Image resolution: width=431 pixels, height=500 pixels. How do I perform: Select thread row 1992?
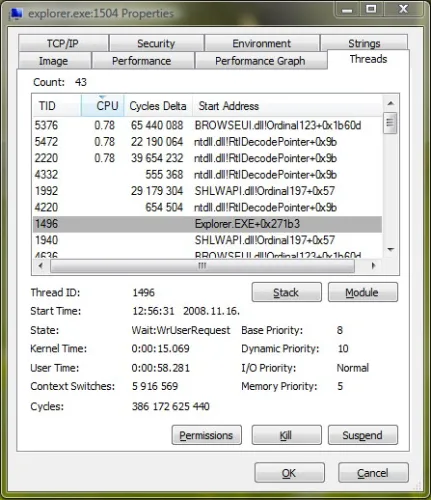pos(207,191)
